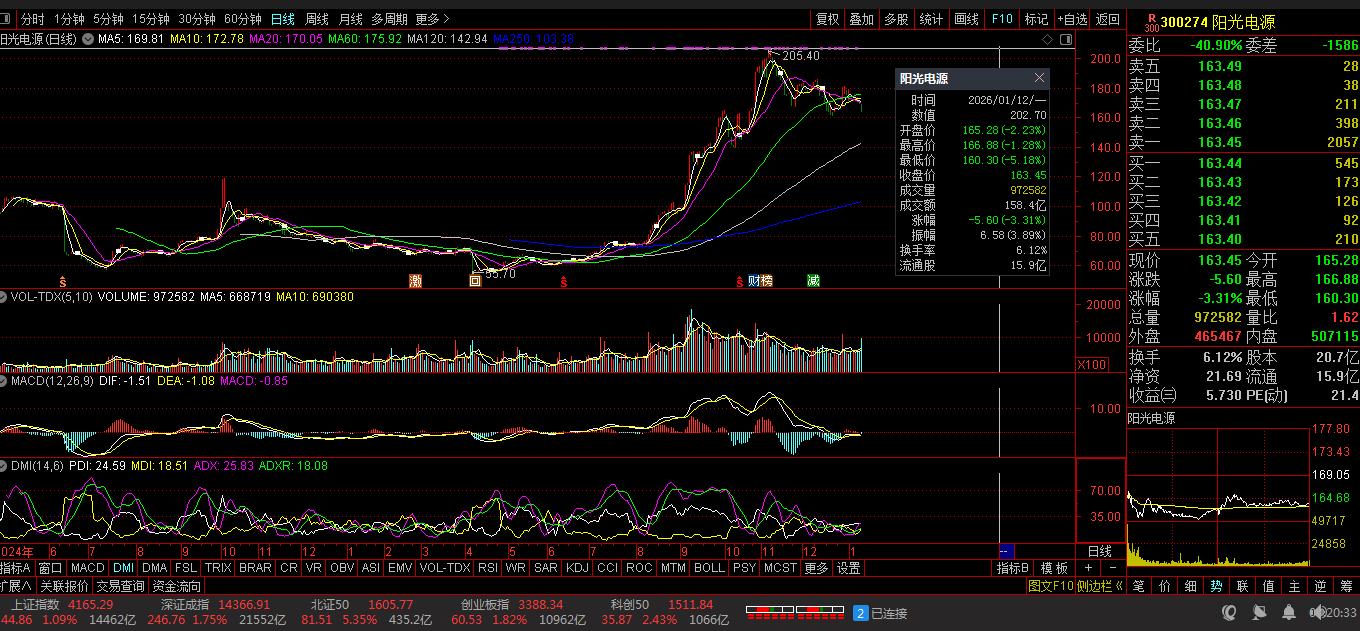Toggle the panel layout icon above the price axis
Screen dimensions: 1360x631
pos(1067,39)
